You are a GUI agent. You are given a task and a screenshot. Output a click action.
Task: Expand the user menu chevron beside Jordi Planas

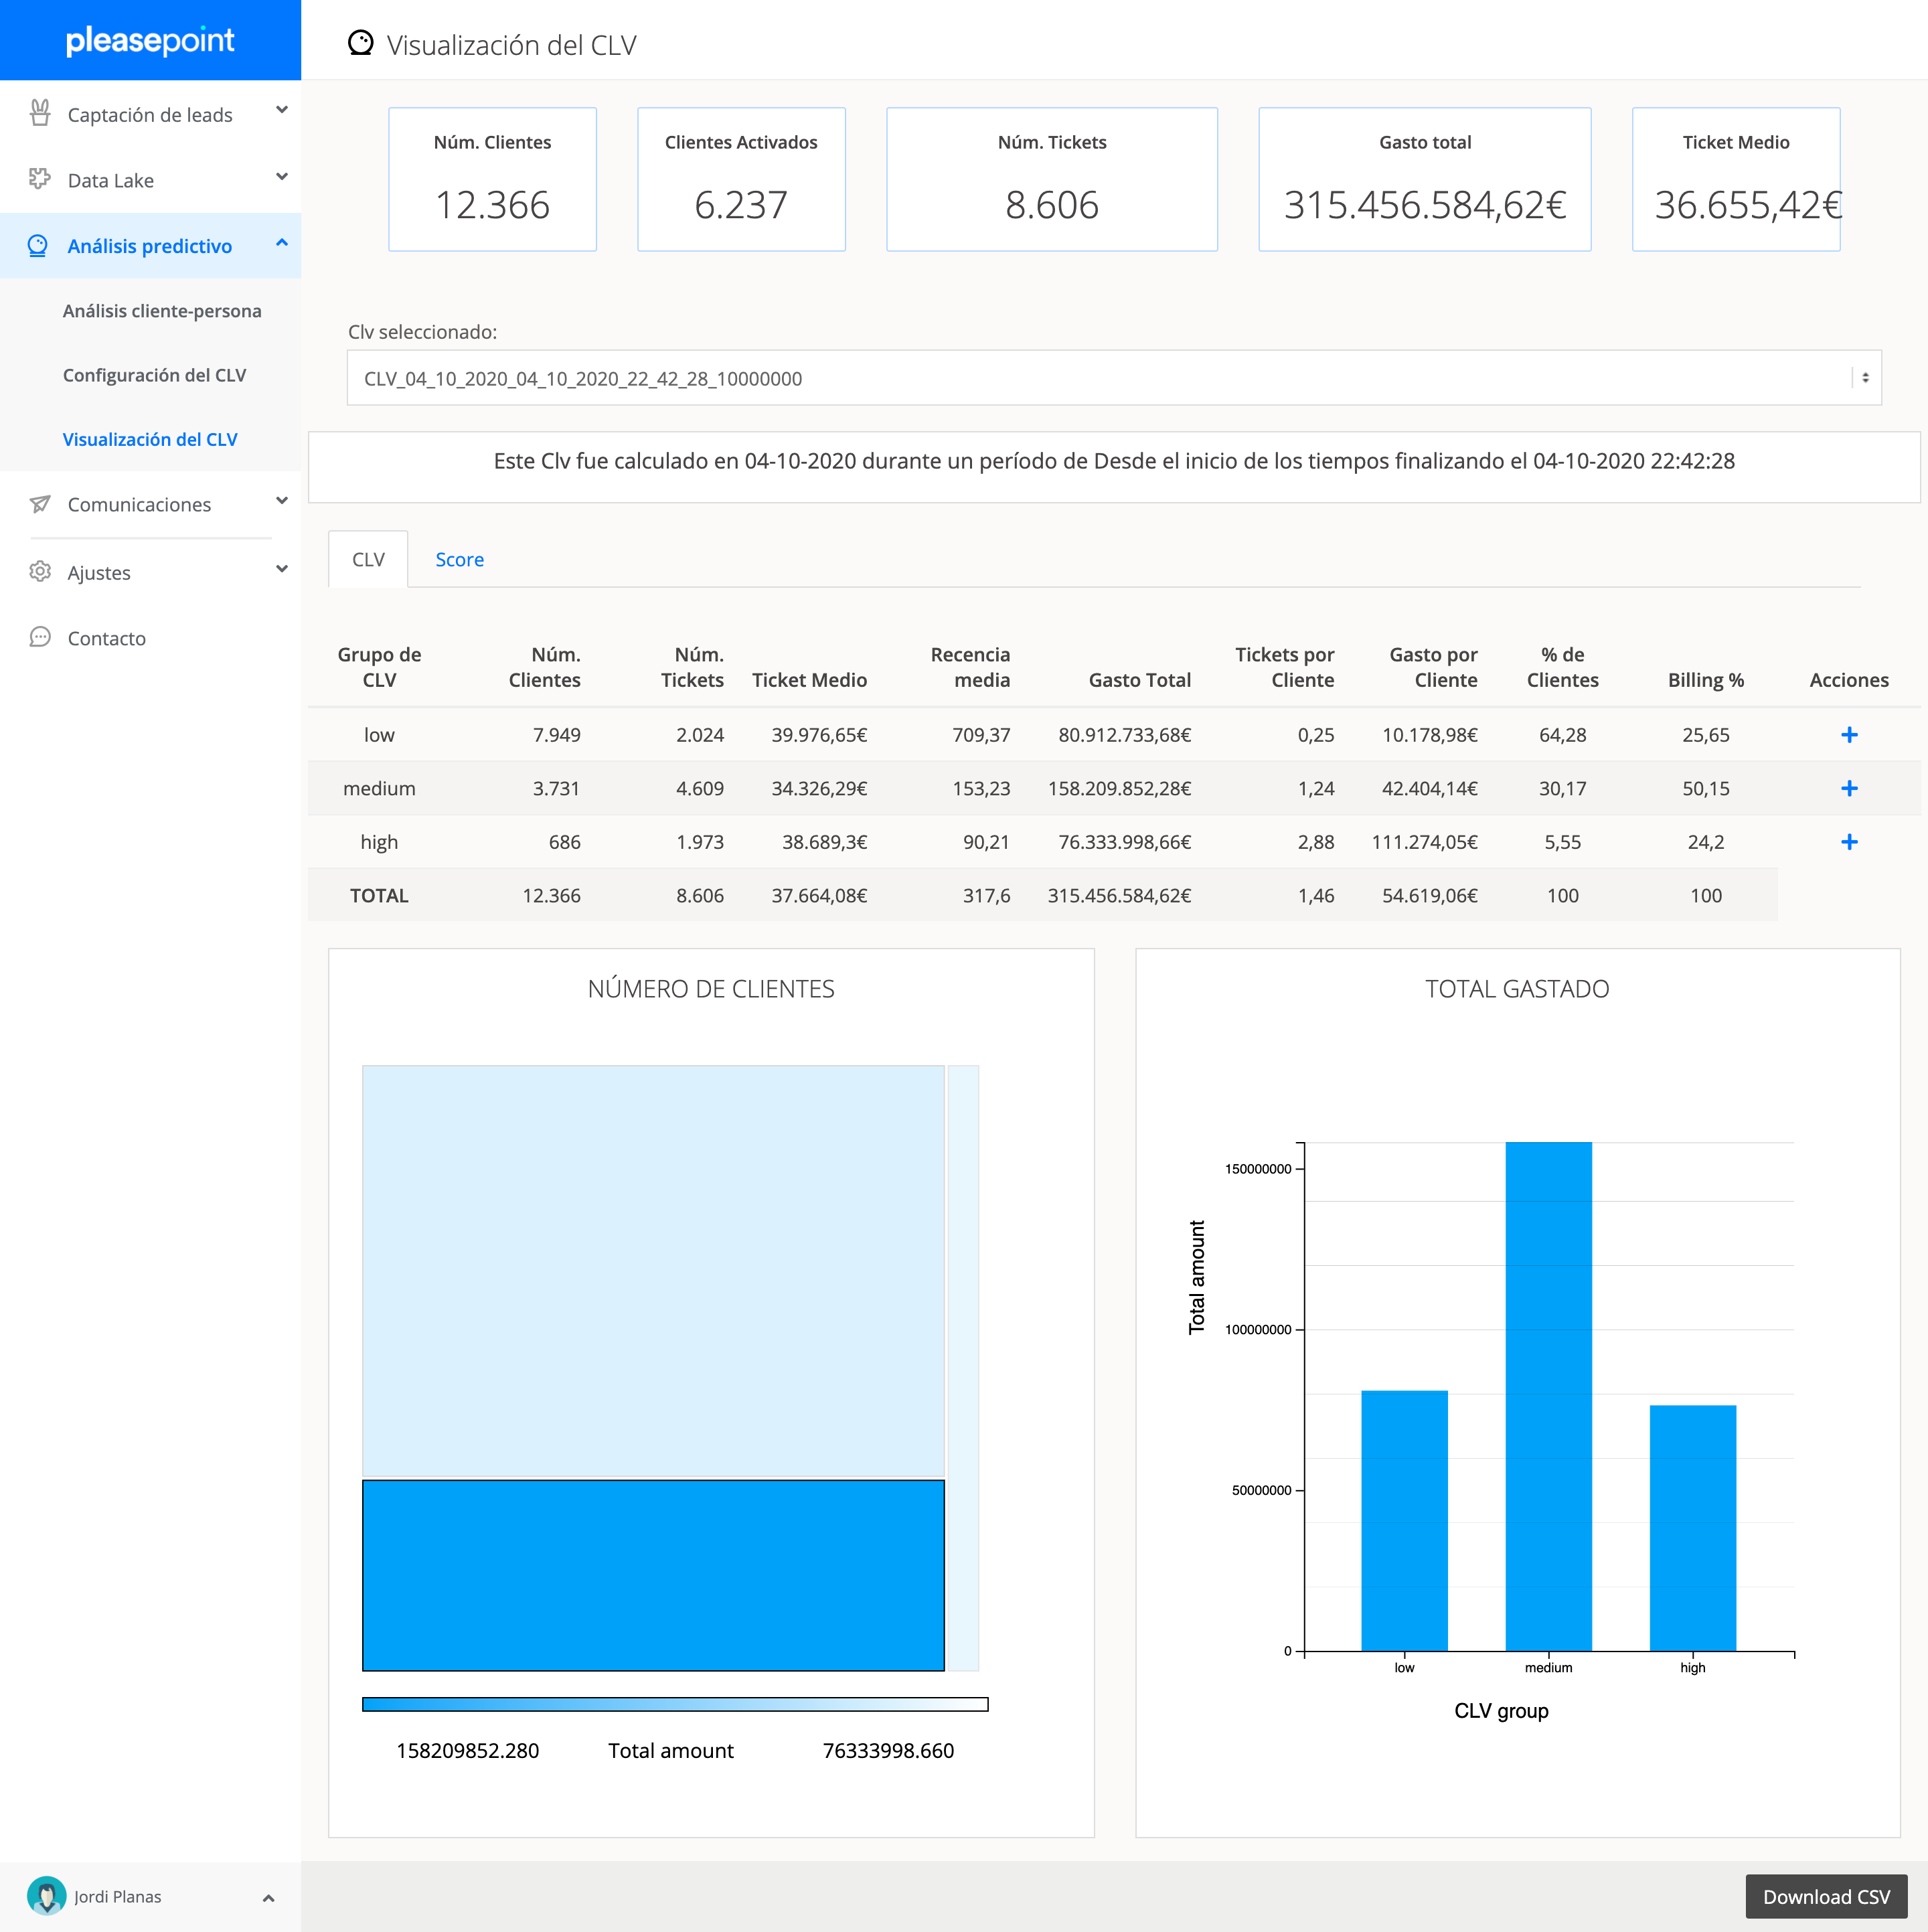(x=268, y=1898)
